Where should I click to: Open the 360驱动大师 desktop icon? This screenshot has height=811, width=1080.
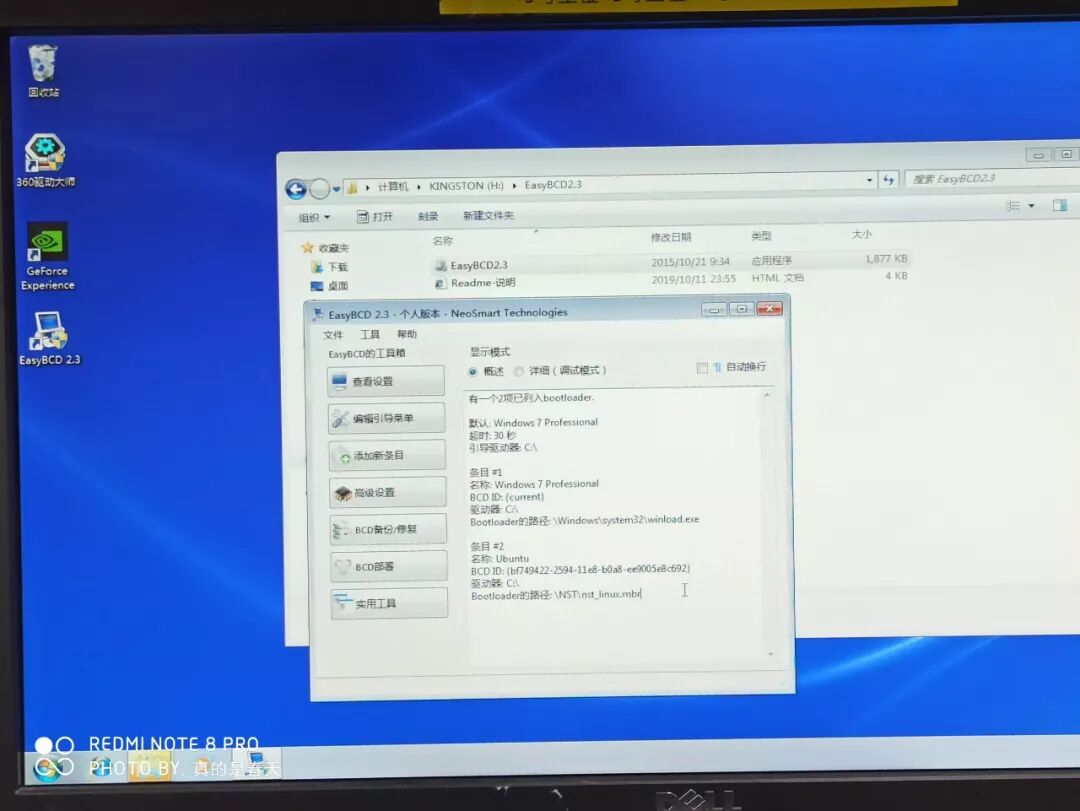[45, 161]
